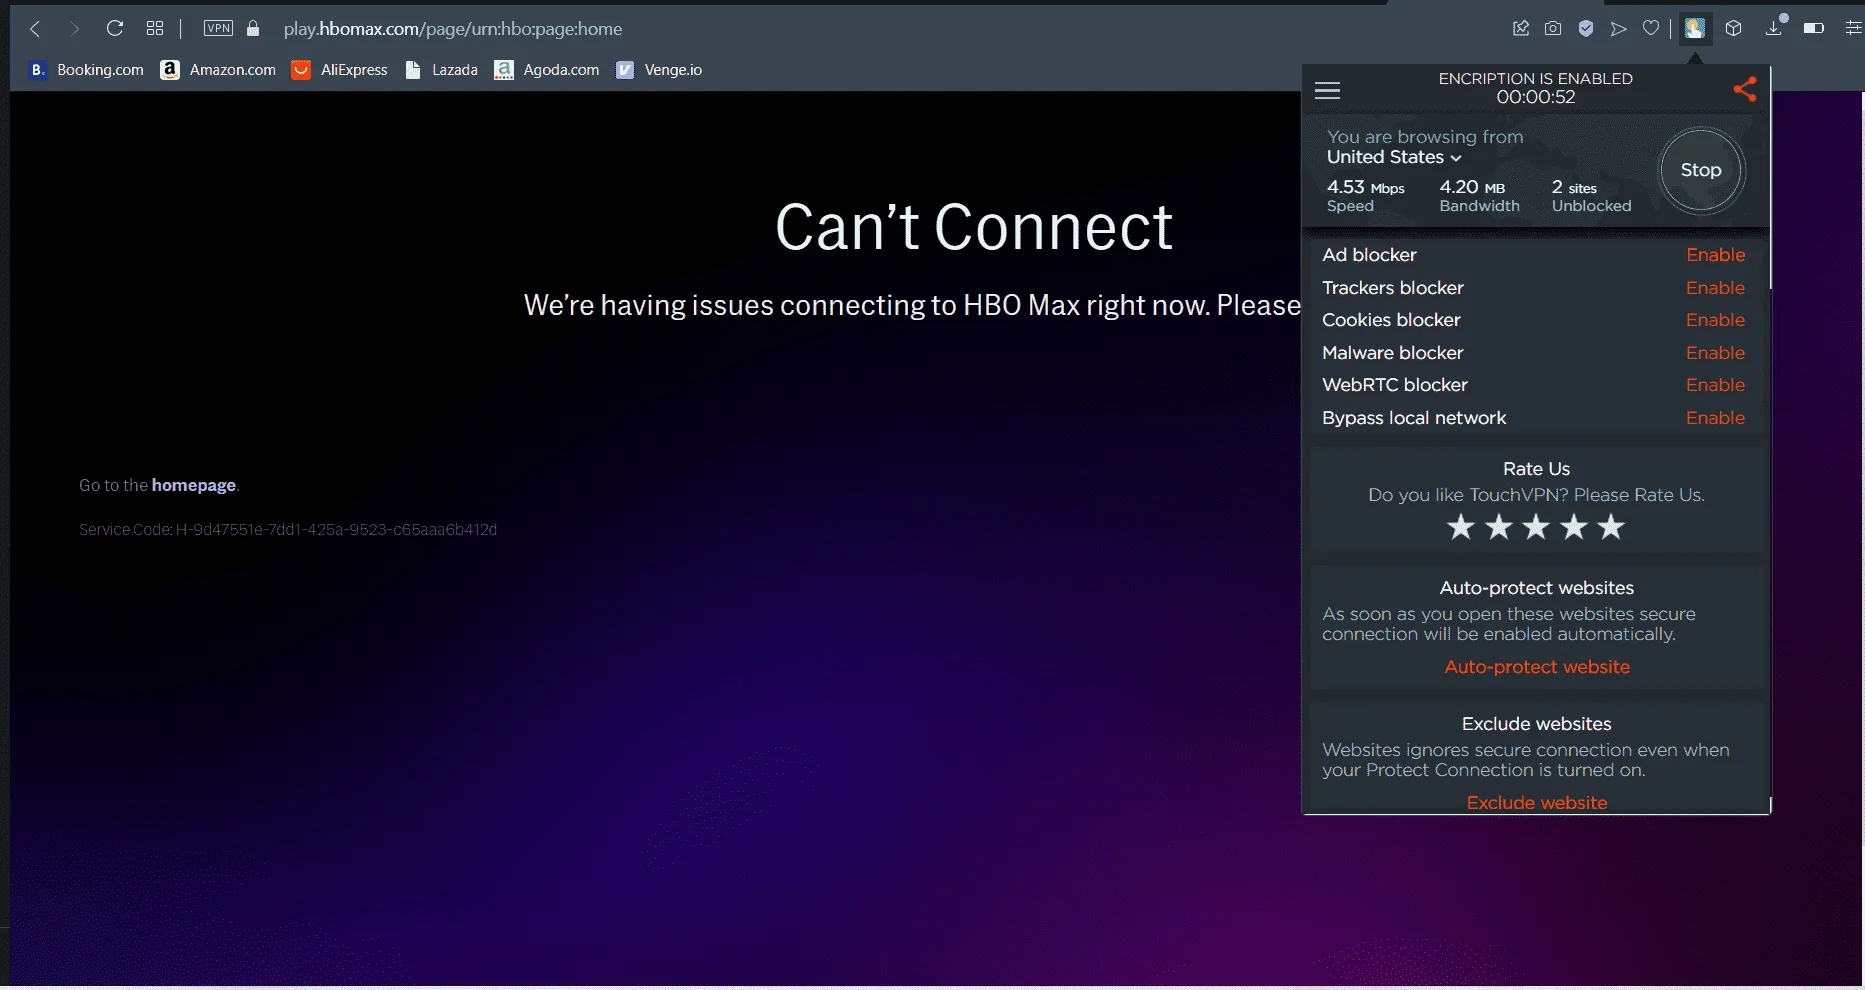Open the downloads icon
This screenshot has height=990, width=1865.
[1774, 28]
